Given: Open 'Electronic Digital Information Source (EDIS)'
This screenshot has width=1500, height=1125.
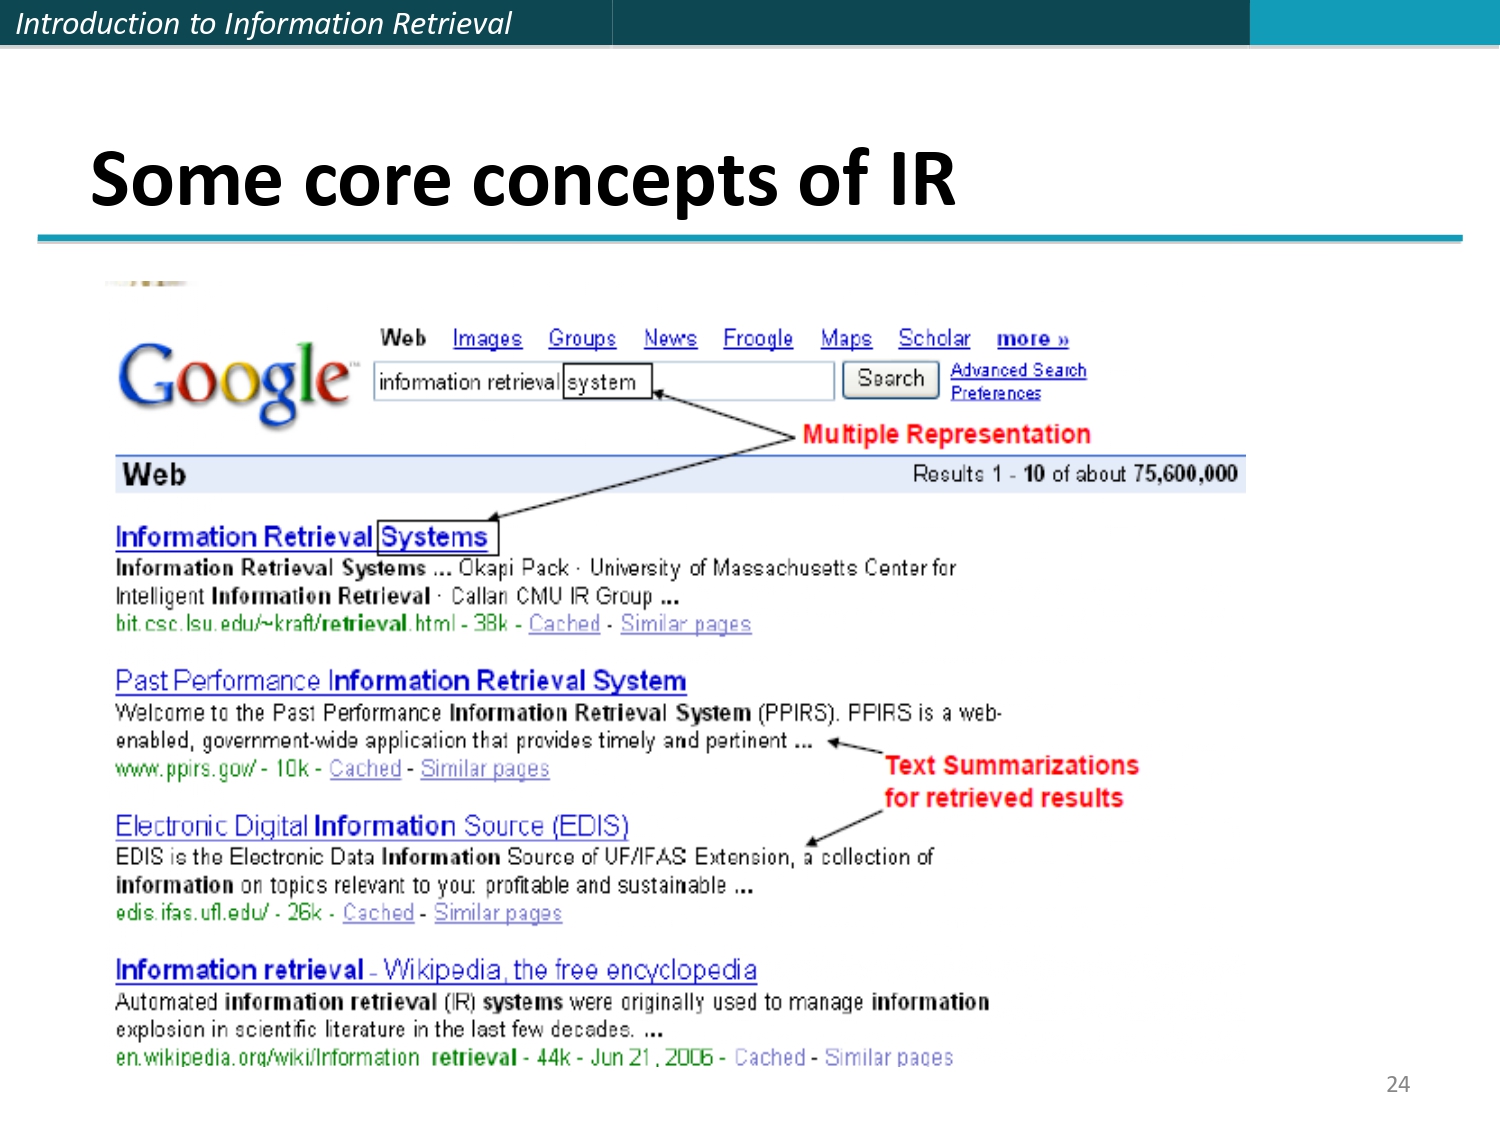Looking at the screenshot, I should tap(372, 826).
